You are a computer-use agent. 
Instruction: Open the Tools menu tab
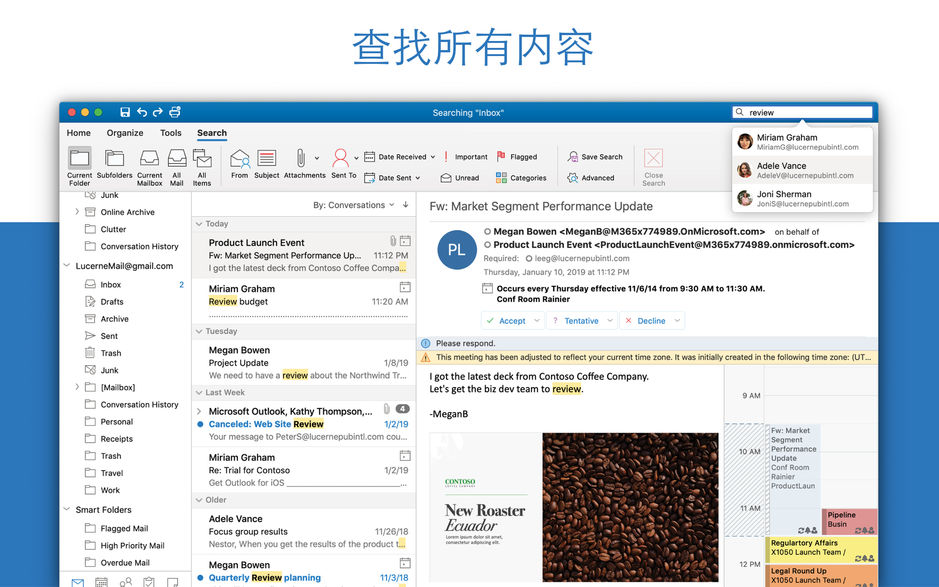tap(170, 132)
